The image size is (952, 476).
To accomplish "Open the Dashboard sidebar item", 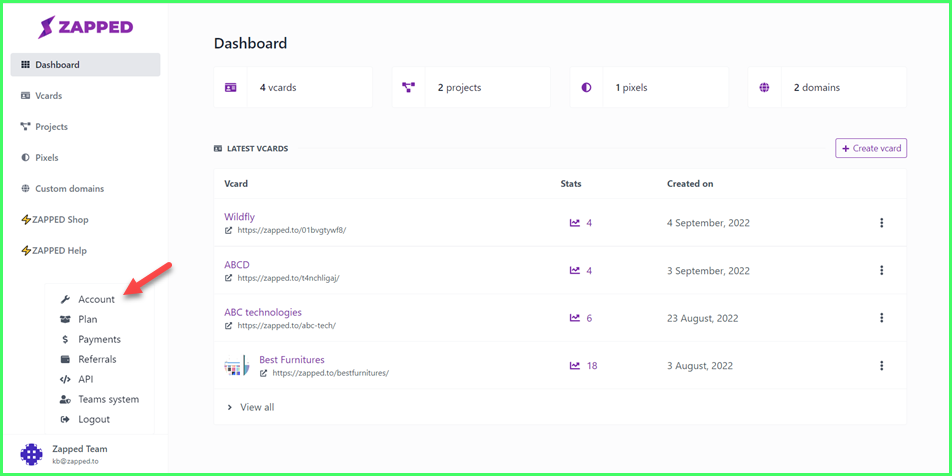I will 85,65.
